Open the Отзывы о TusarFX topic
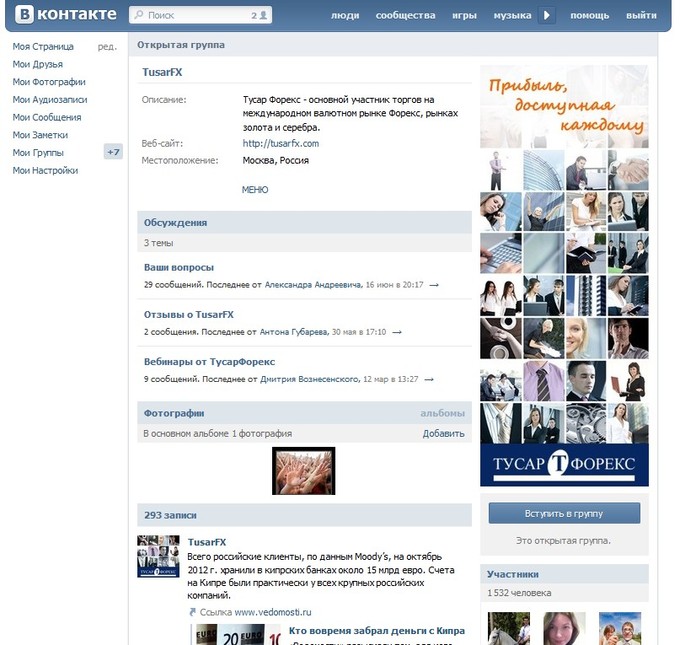The height and width of the screenshot is (645, 680). coord(189,314)
